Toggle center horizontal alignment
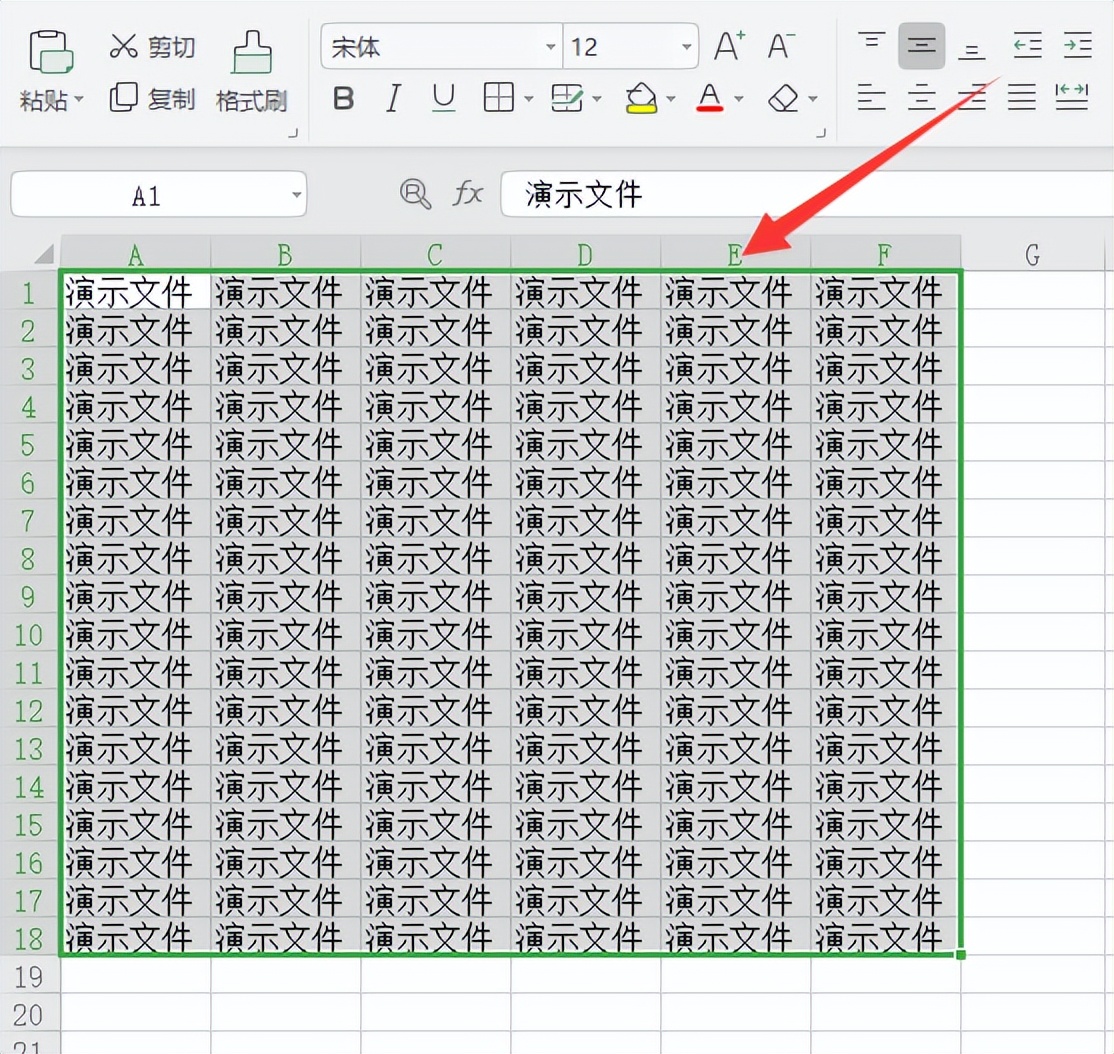1114x1054 pixels. 920,98
